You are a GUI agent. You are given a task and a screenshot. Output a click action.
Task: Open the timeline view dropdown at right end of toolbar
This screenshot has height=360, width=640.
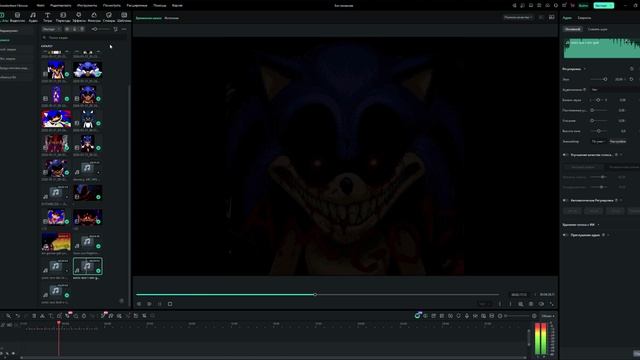547,316
